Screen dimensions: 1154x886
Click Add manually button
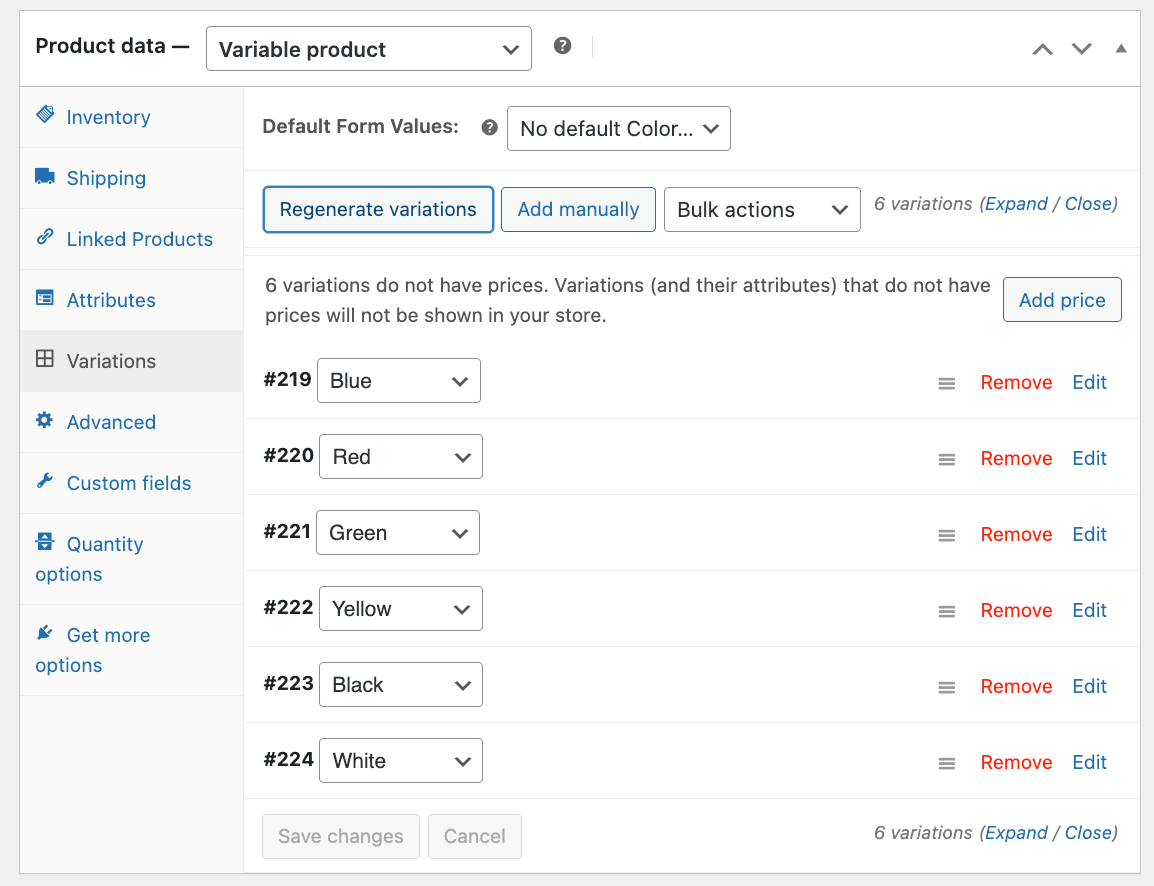578,210
